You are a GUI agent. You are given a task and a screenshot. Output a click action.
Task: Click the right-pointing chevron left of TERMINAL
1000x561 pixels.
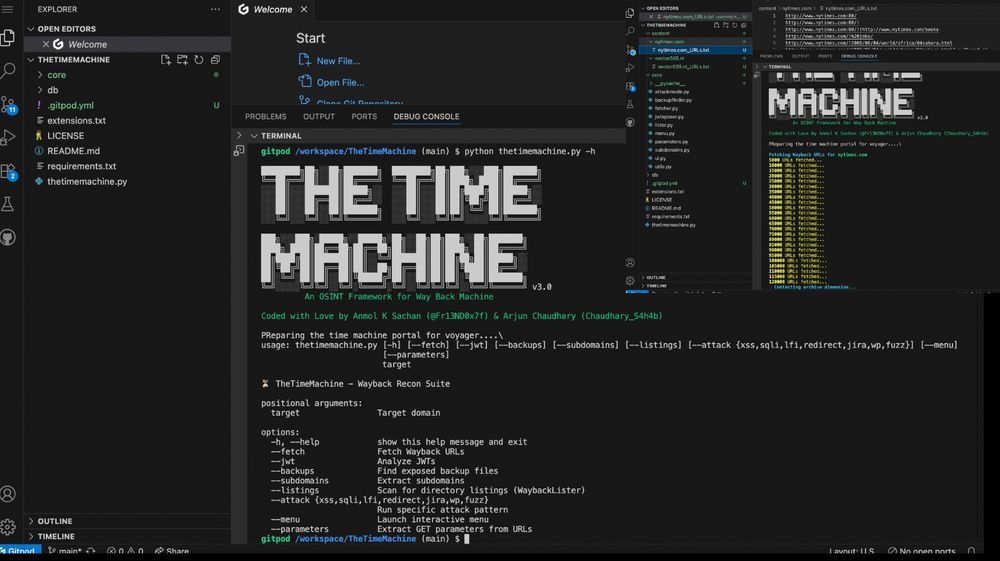tap(239, 136)
